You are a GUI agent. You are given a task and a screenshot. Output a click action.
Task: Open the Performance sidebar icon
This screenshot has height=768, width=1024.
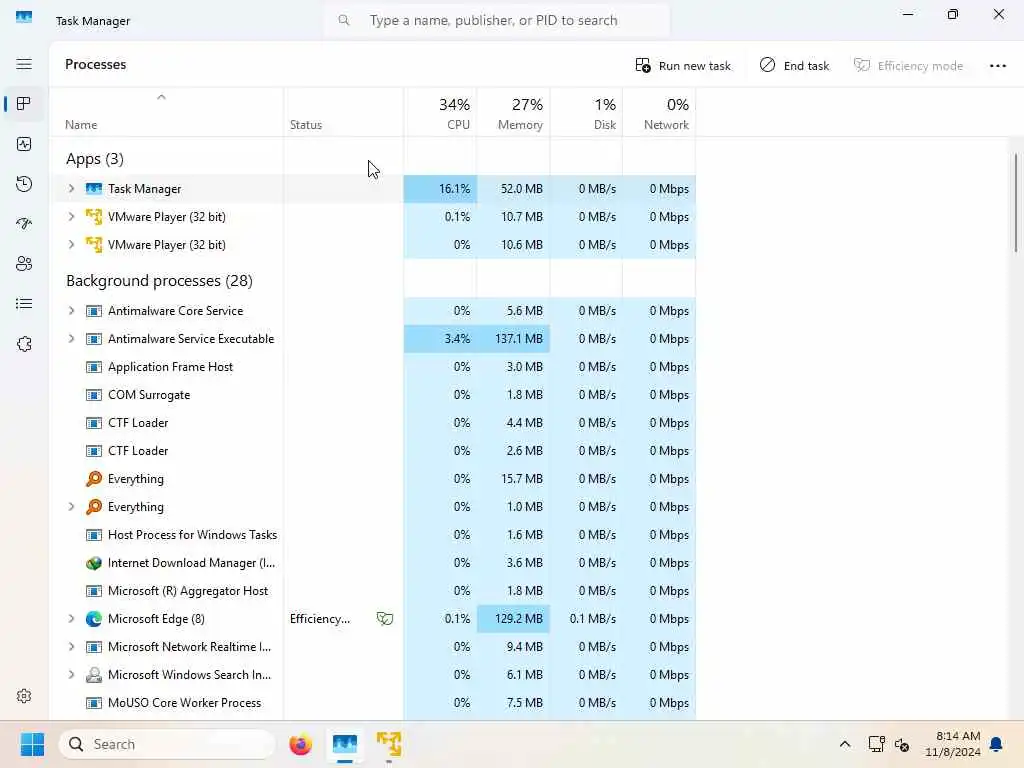click(24, 144)
